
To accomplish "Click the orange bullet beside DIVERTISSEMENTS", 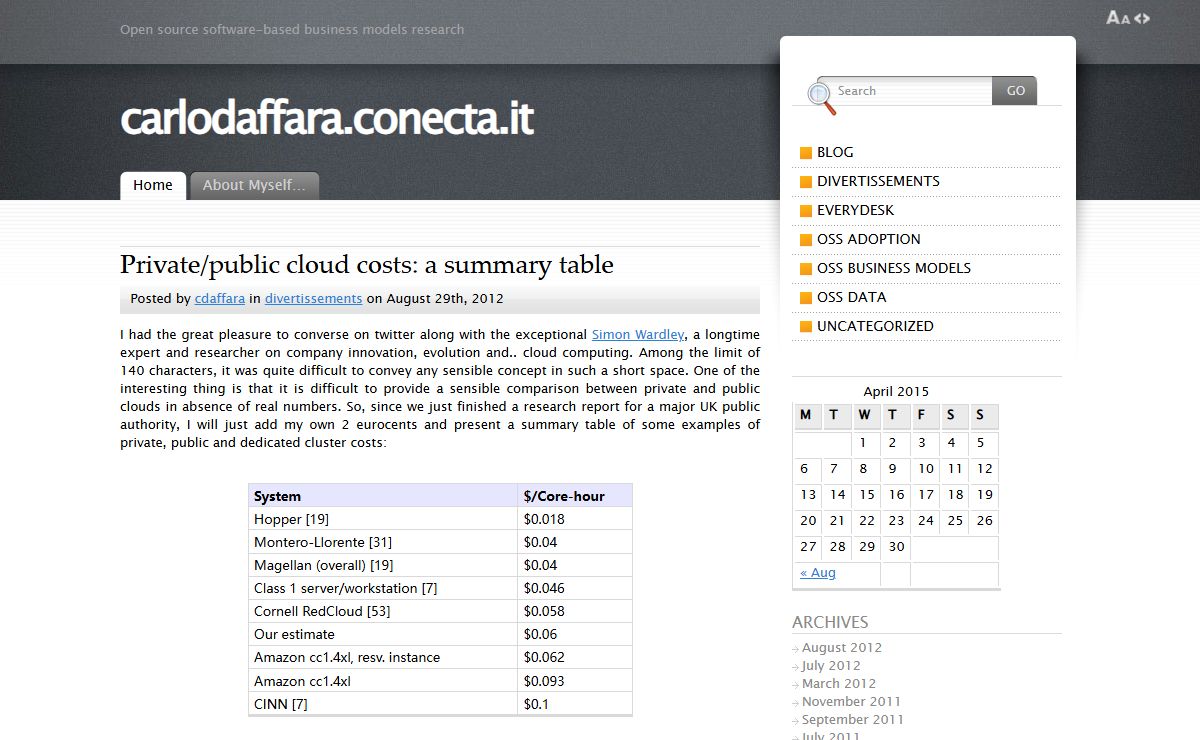I will tap(806, 182).
